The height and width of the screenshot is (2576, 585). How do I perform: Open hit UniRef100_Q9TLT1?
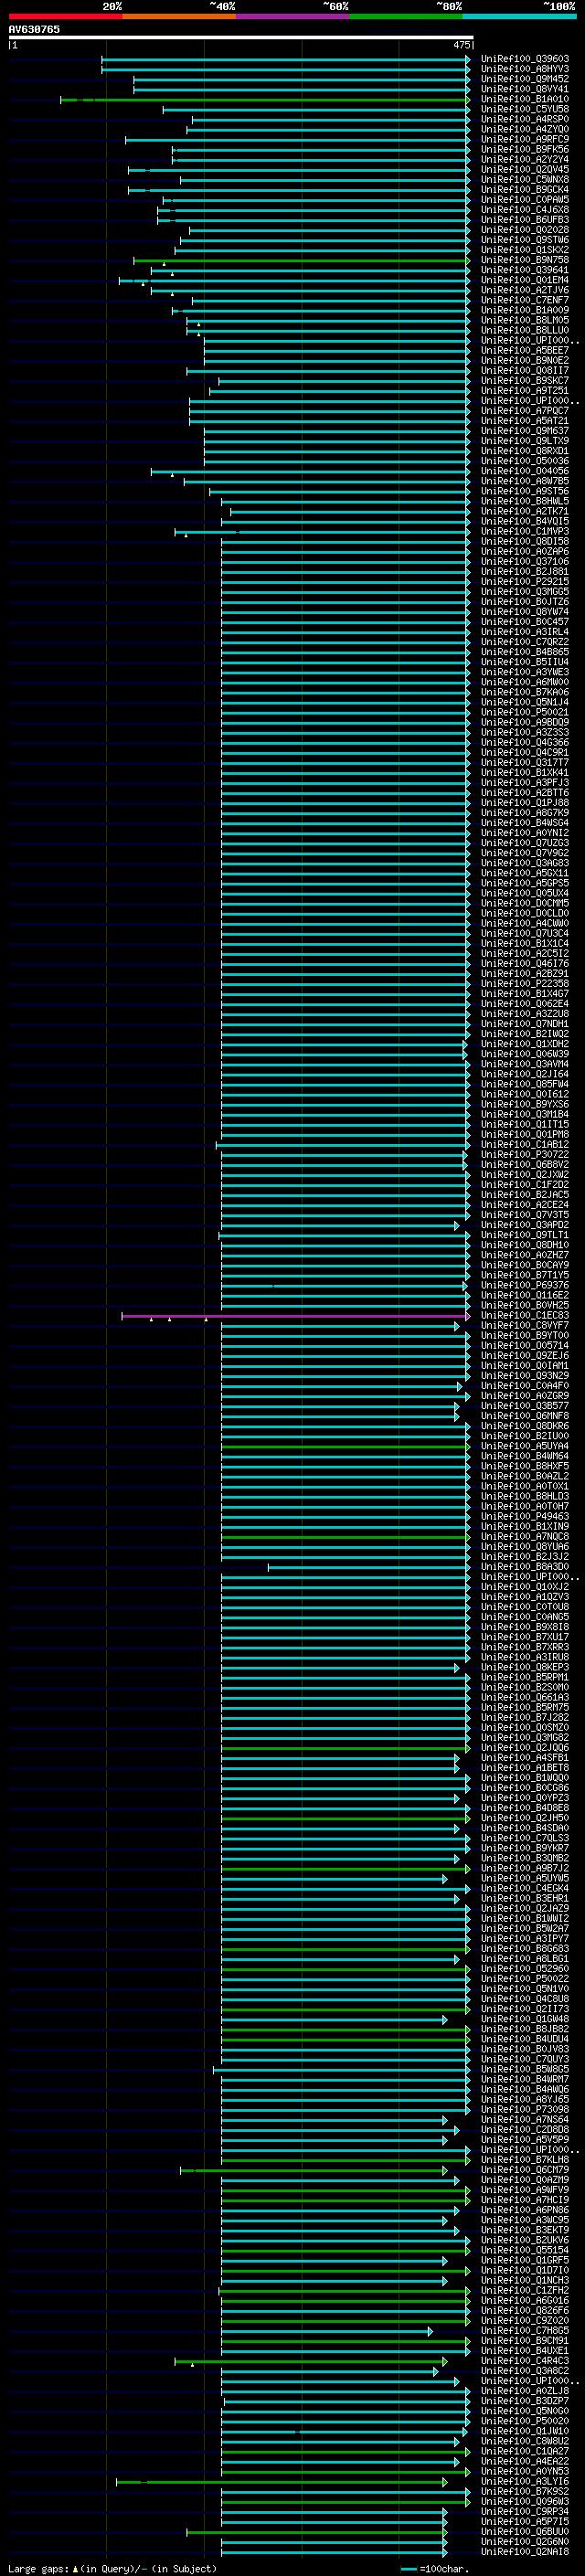coord(524,1235)
